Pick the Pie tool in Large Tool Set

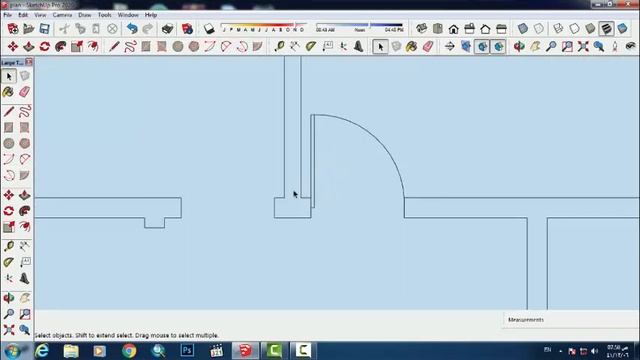point(24,176)
